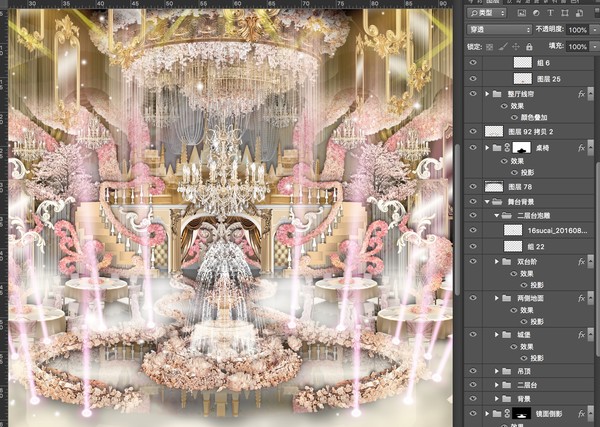Image resolution: width=600 pixels, height=427 pixels.
Task: Click fx icon on 镜面倒影 group
Action: 582,414
